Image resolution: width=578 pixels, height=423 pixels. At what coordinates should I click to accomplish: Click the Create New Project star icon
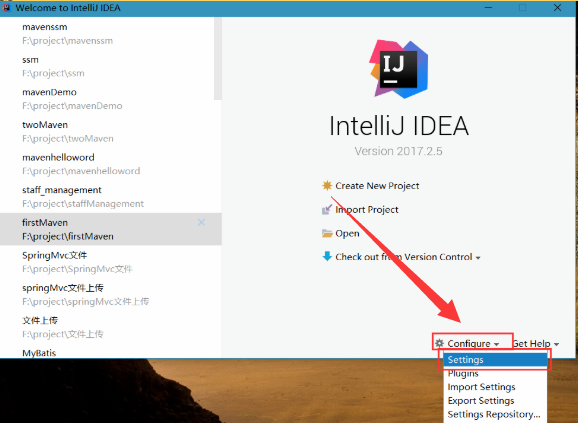(327, 185)
